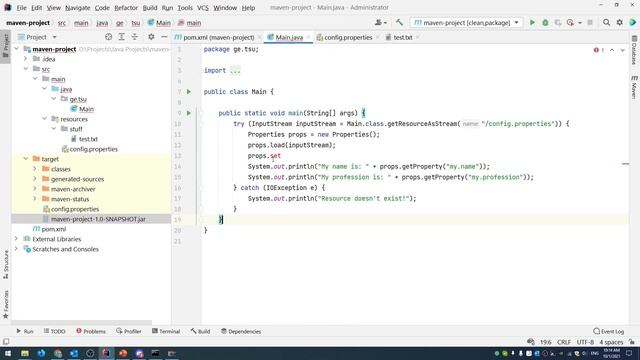Open Project panel options gear
Image resolution: width=640 pixels, height=360 pixels.
(x=151, y=37)
